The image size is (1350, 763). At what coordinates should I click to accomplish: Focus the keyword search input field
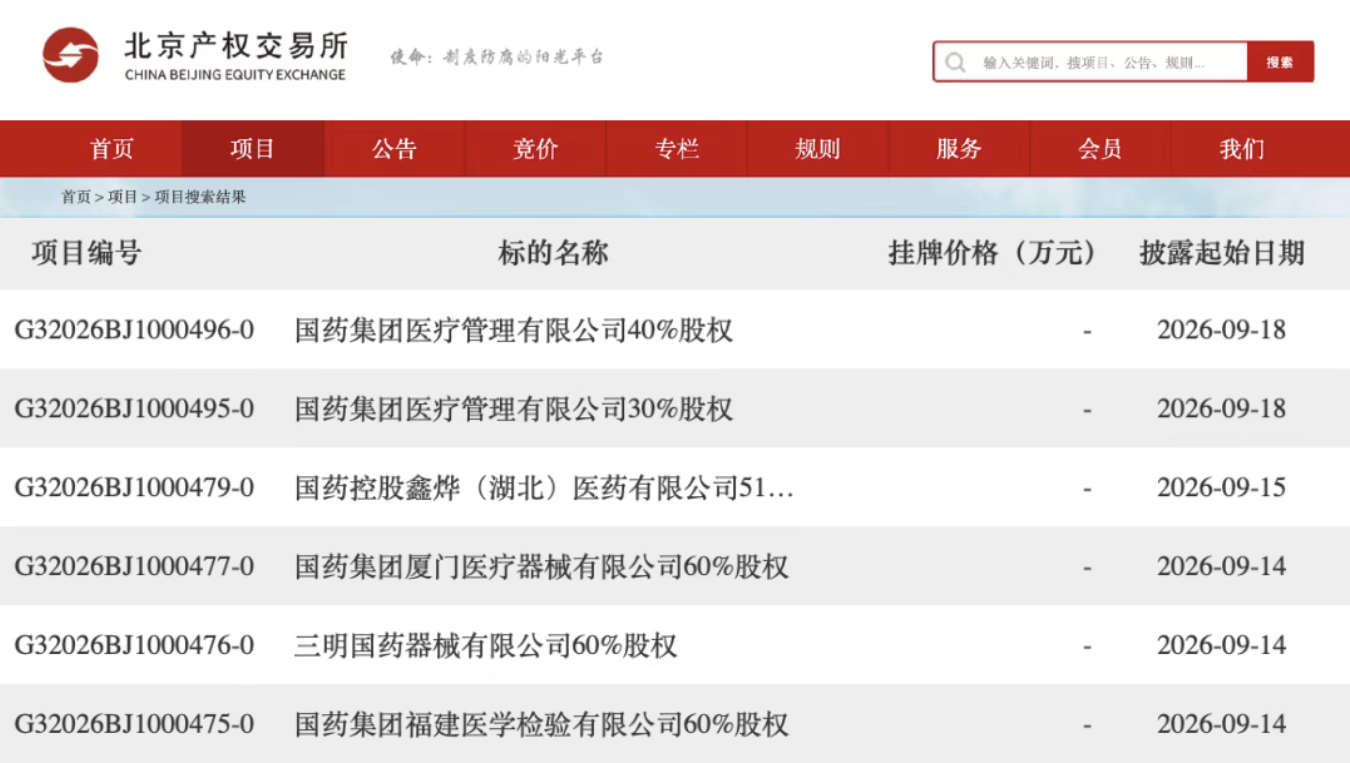point(1090,62)
